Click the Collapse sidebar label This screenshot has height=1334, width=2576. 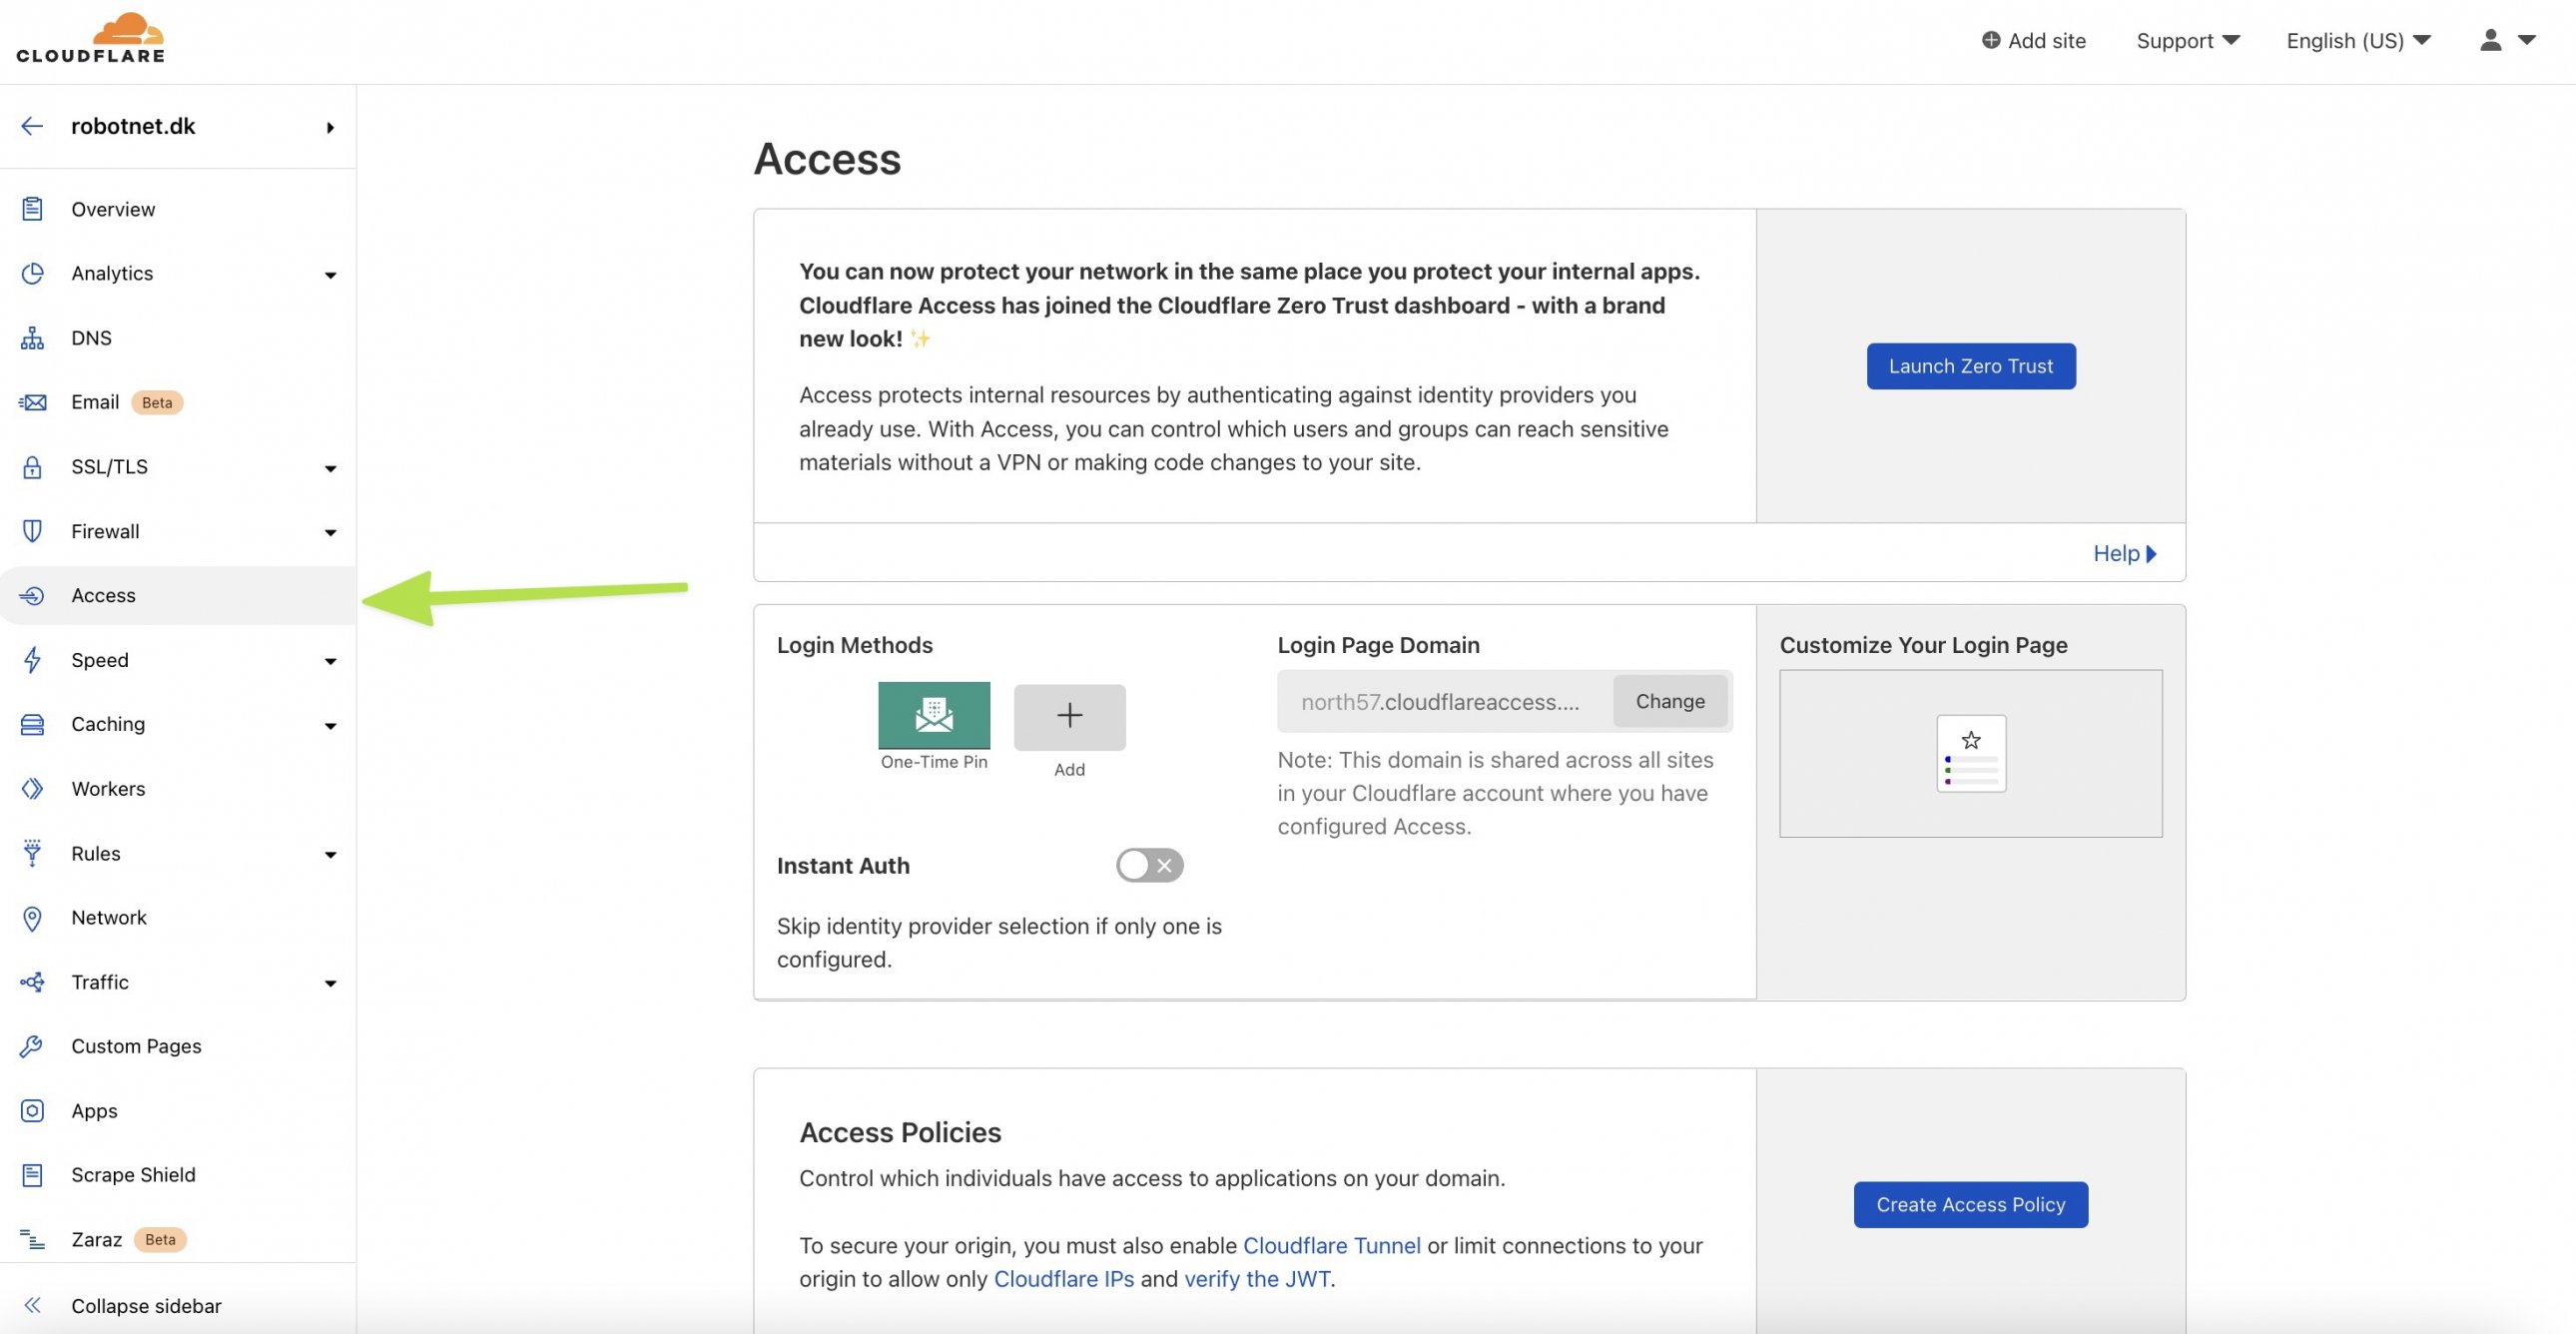[x=146, y=1306]
